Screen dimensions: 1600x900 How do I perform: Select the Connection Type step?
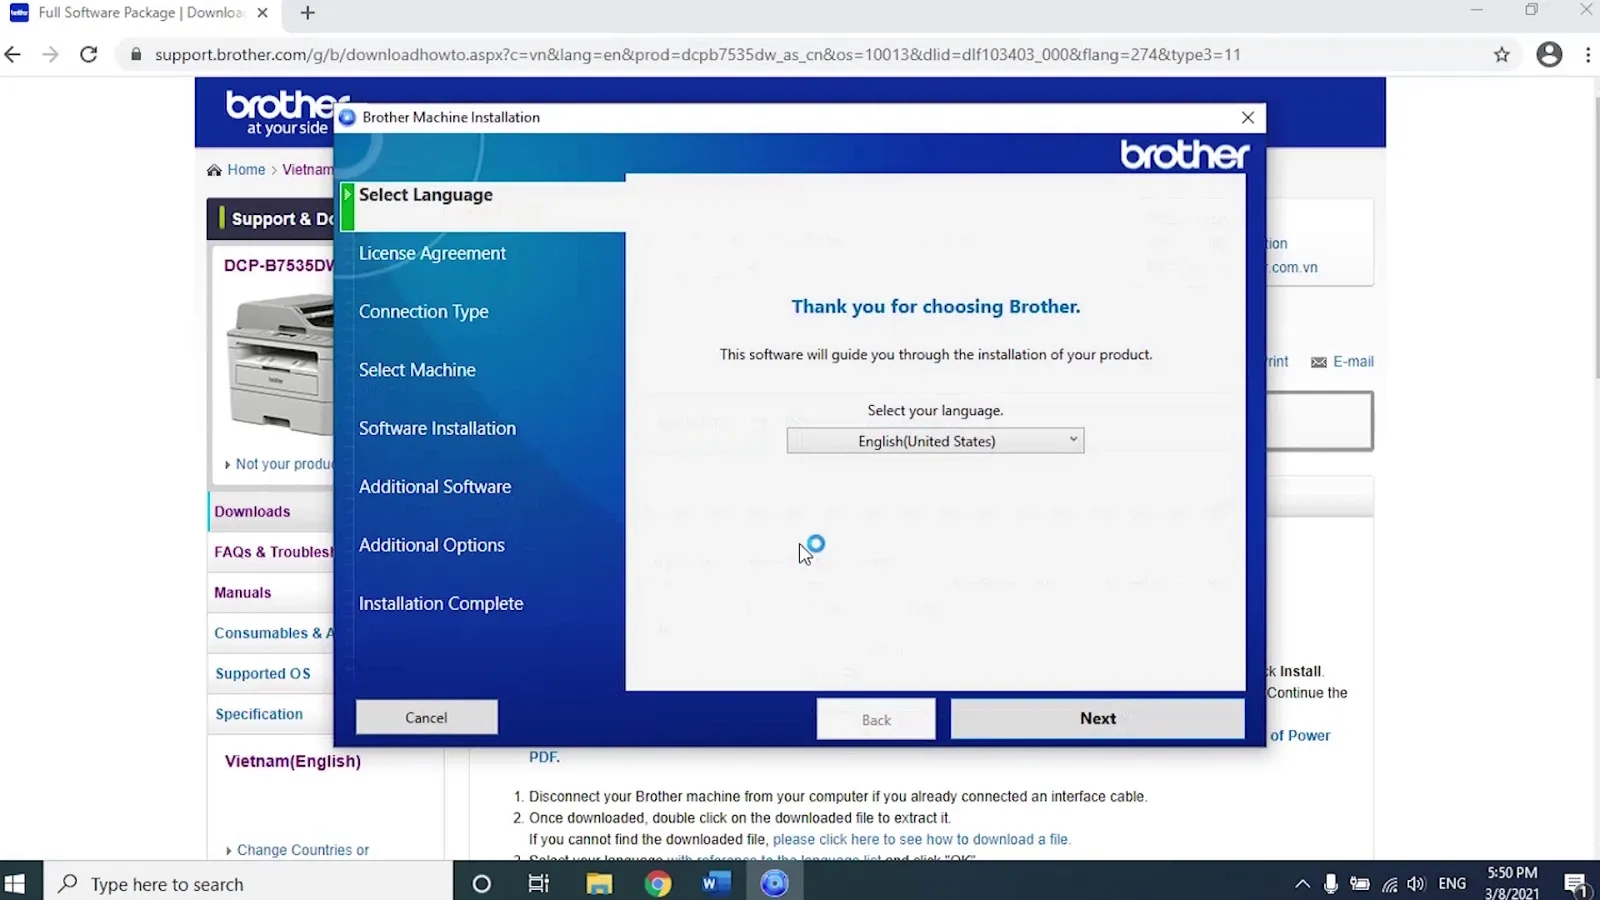pyautogui.click(x=423, y=312)
